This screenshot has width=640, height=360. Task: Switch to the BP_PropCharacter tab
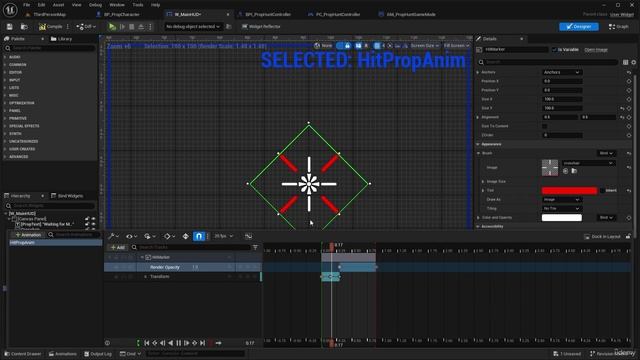tap(121, 14)
